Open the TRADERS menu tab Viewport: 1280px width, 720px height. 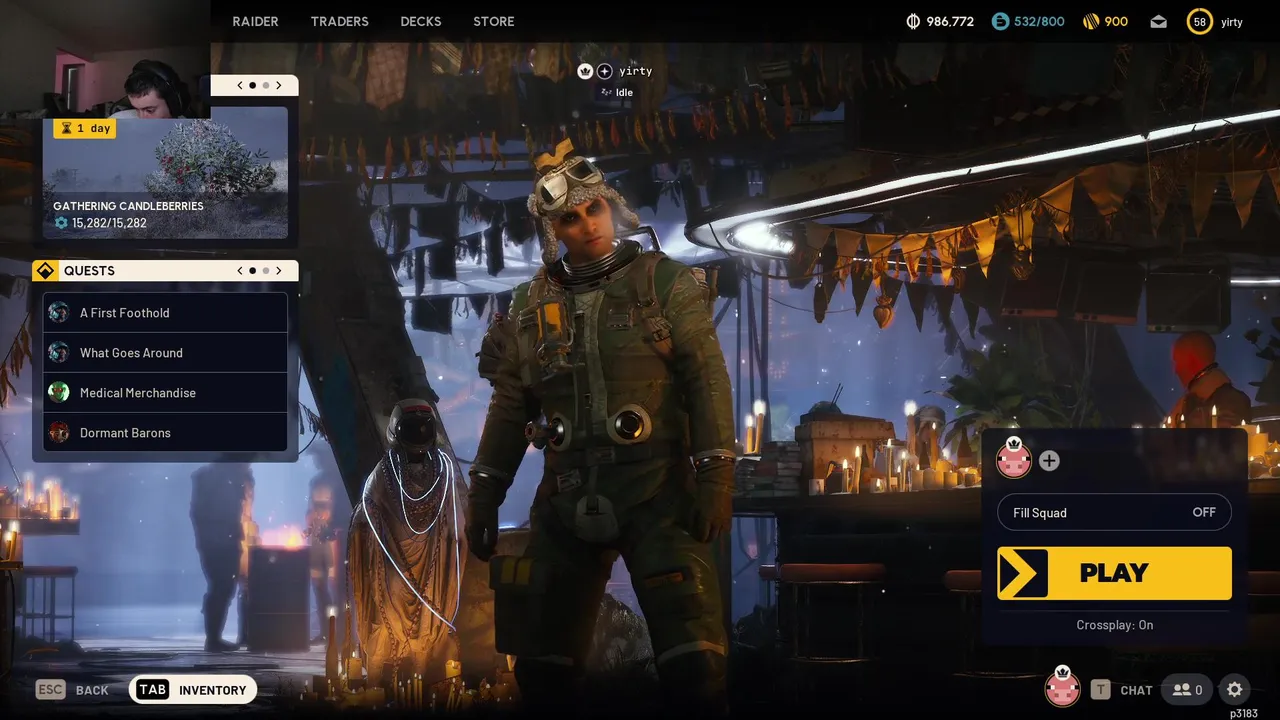[339, 21]
